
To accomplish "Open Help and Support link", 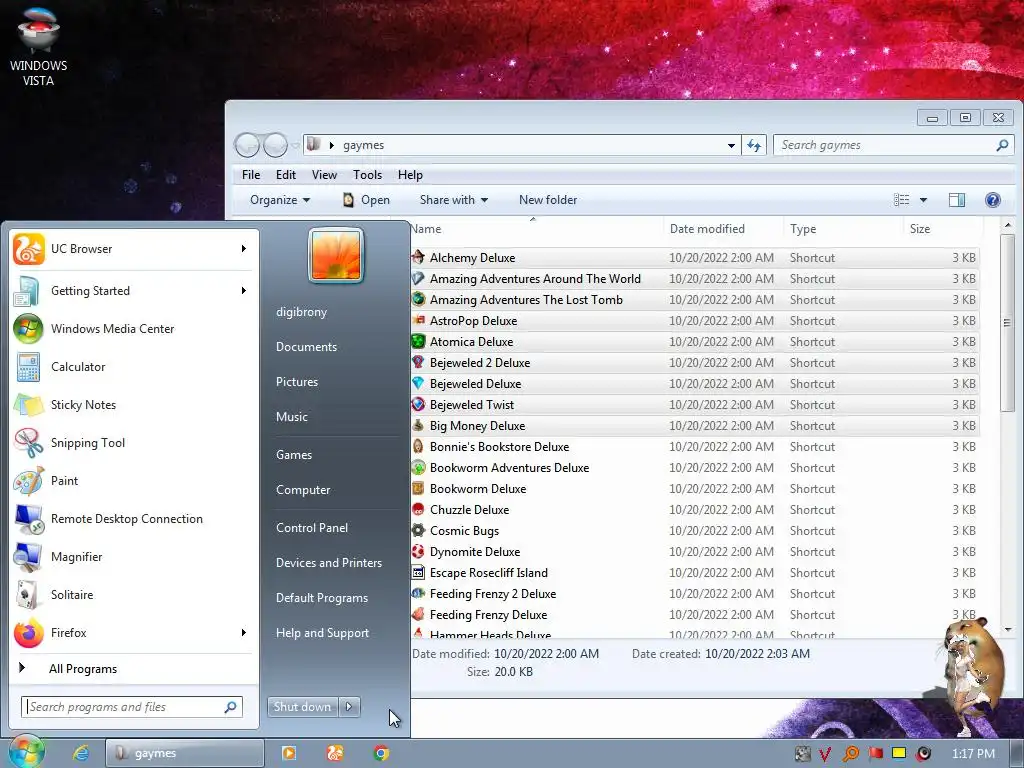I will (x=322, y=633).
